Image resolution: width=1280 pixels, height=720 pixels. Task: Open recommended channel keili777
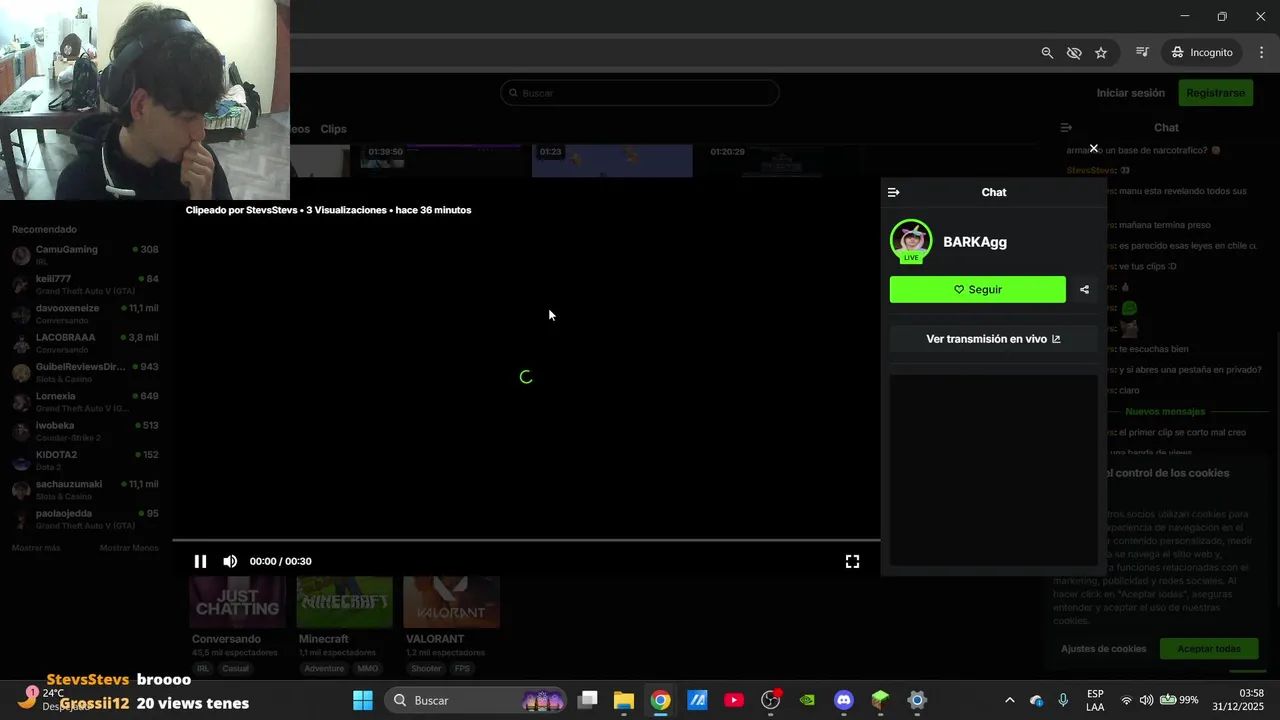pos(85,284)
